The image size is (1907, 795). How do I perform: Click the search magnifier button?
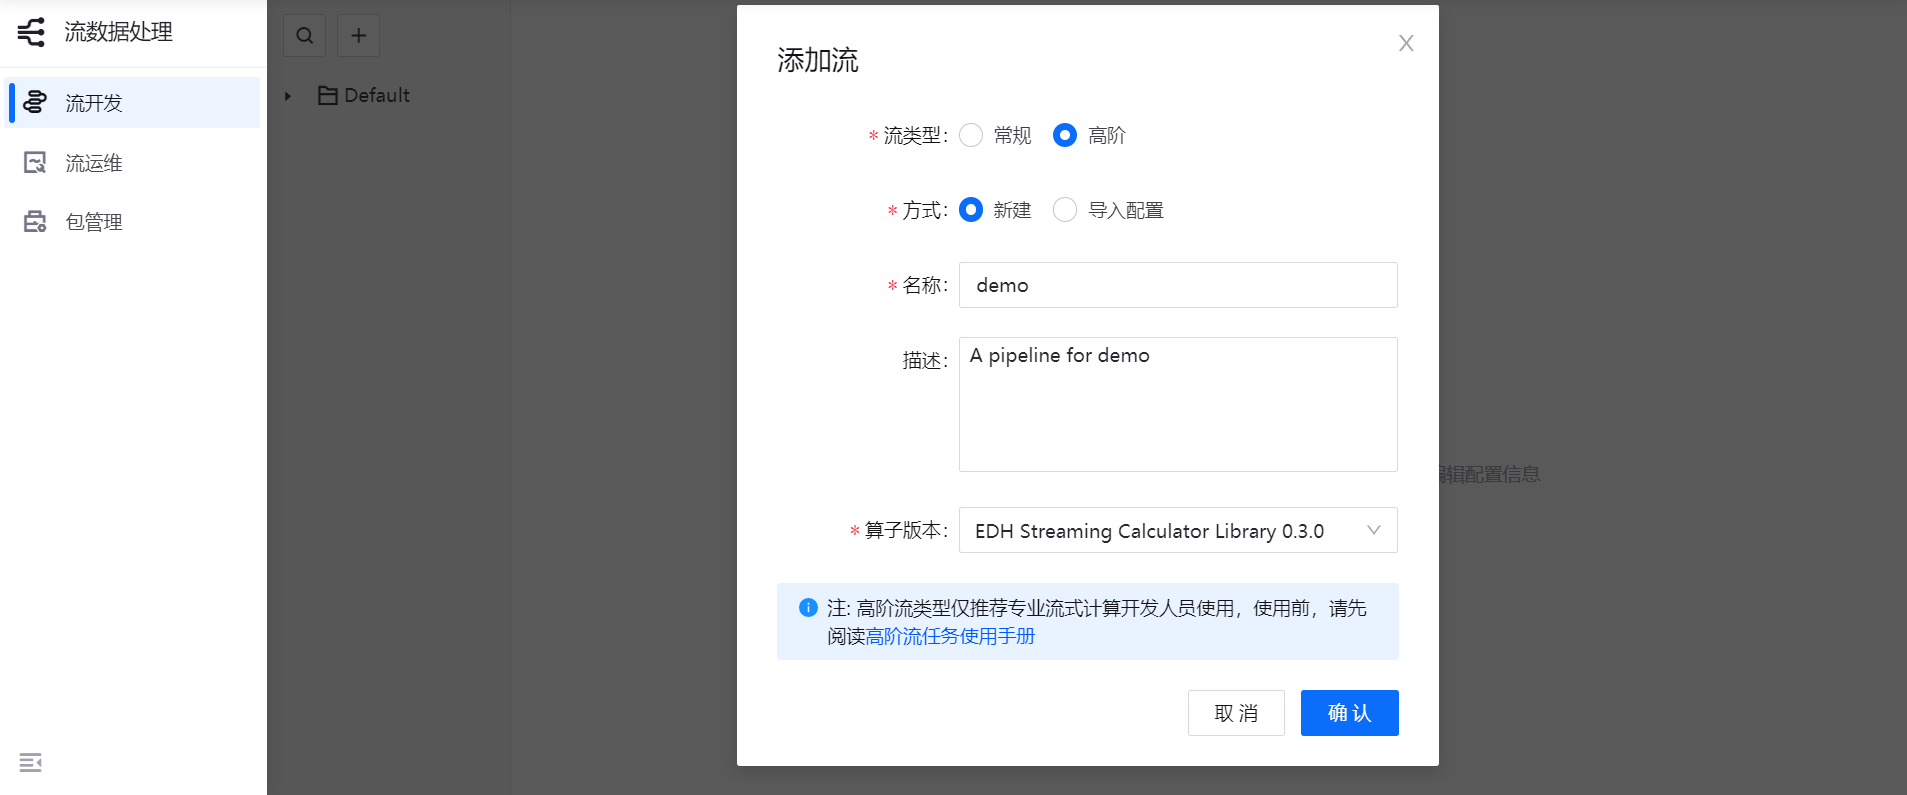[305, 36]
